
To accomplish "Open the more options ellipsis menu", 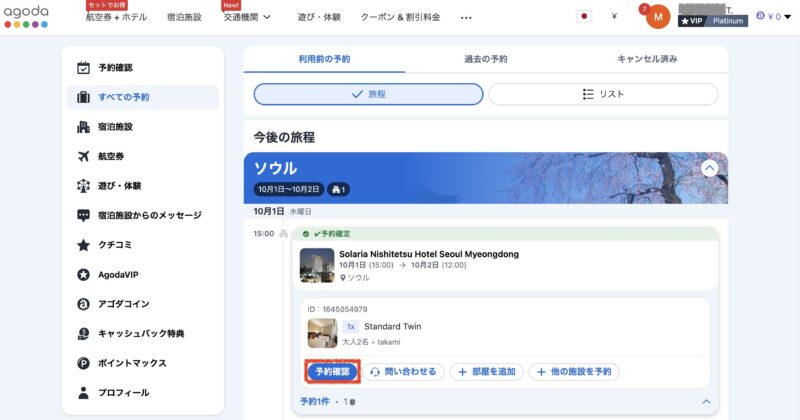I will [x=466, y=17].
